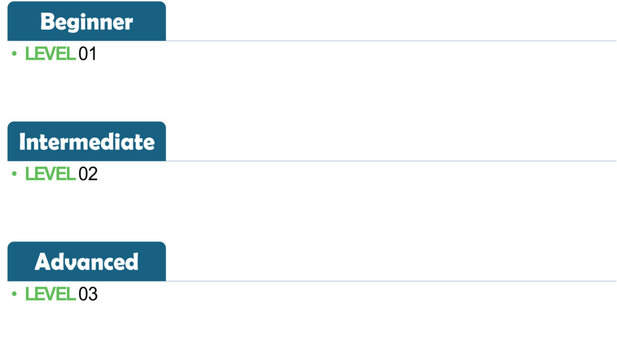Click the green bullet before LEVEL 03
Viewport: 617px width, 360px height.
click(15, 294)
